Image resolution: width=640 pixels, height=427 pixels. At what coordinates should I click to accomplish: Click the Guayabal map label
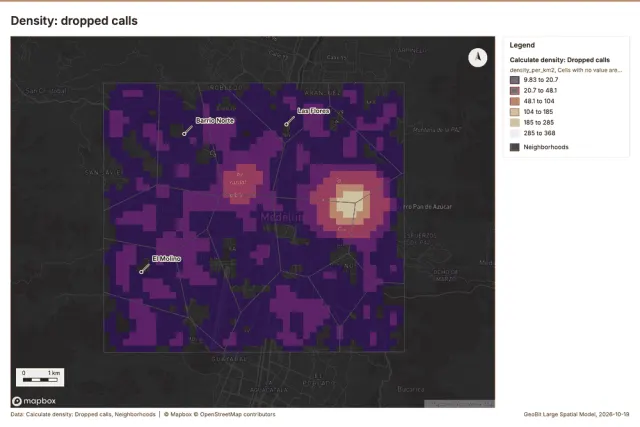pyautogui.click(x=229, y=359)
